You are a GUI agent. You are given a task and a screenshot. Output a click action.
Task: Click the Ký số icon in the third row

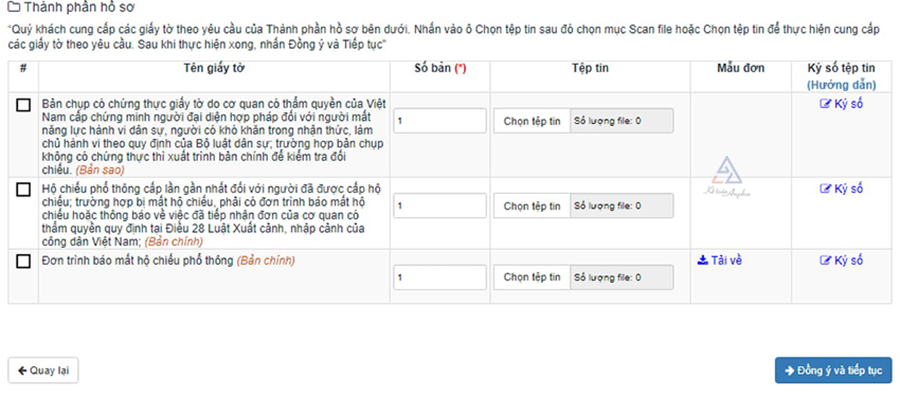coord(825,260)
